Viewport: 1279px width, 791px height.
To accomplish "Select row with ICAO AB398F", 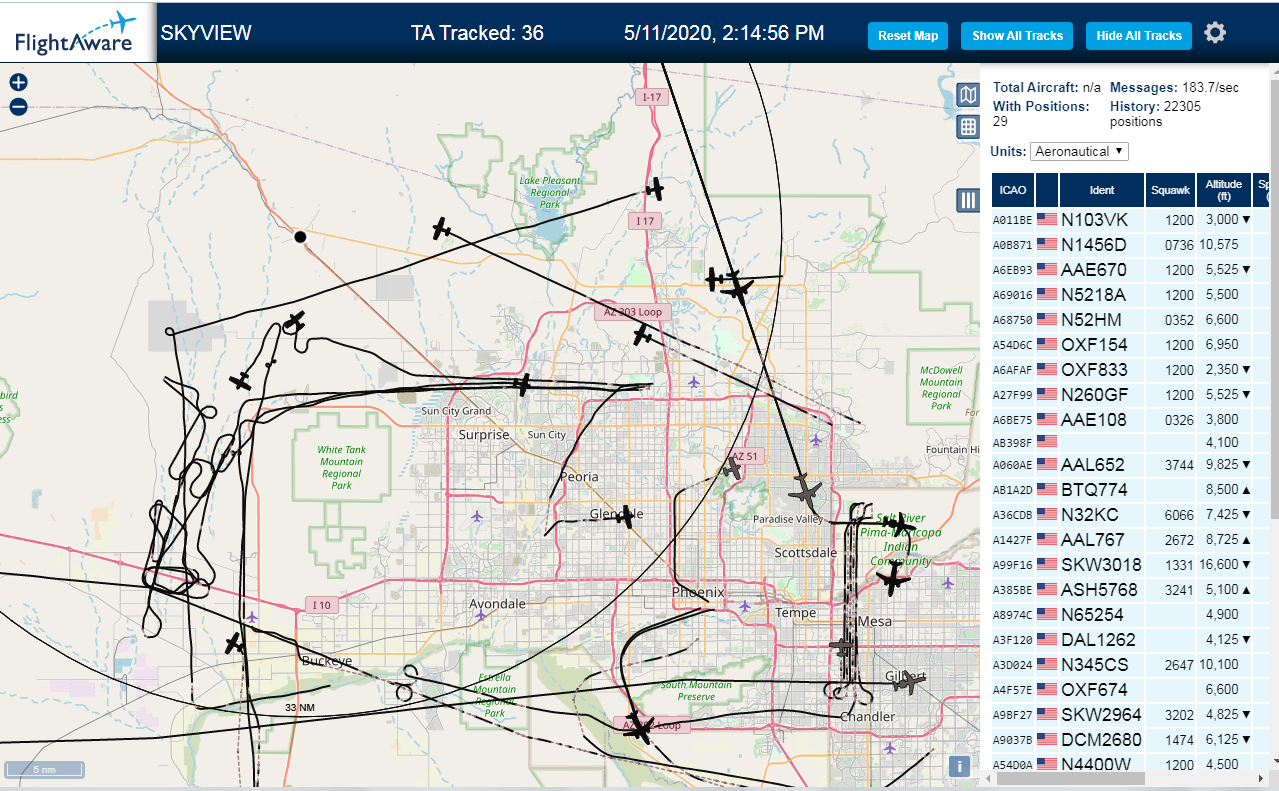I will coord(1130,441).
